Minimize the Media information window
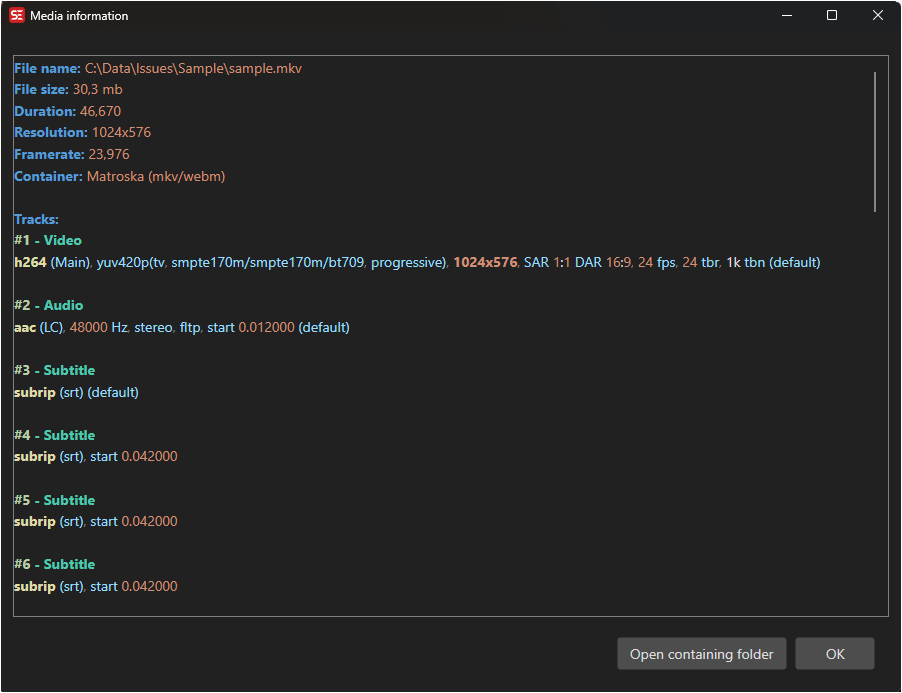The height and width of the screenshot is (693, 902). [786, 16]
